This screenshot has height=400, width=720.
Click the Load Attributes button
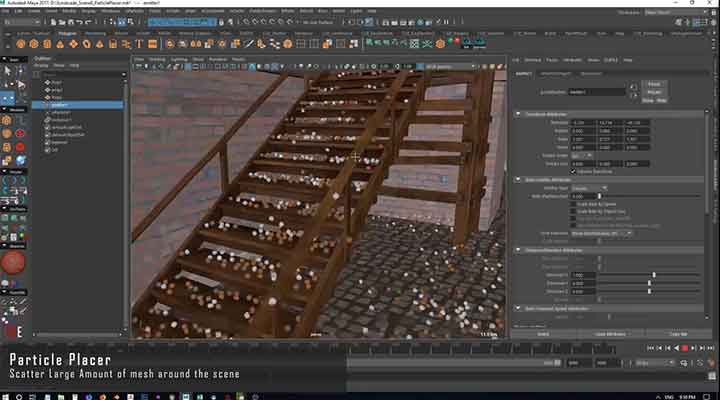click(x=610, y=333)
